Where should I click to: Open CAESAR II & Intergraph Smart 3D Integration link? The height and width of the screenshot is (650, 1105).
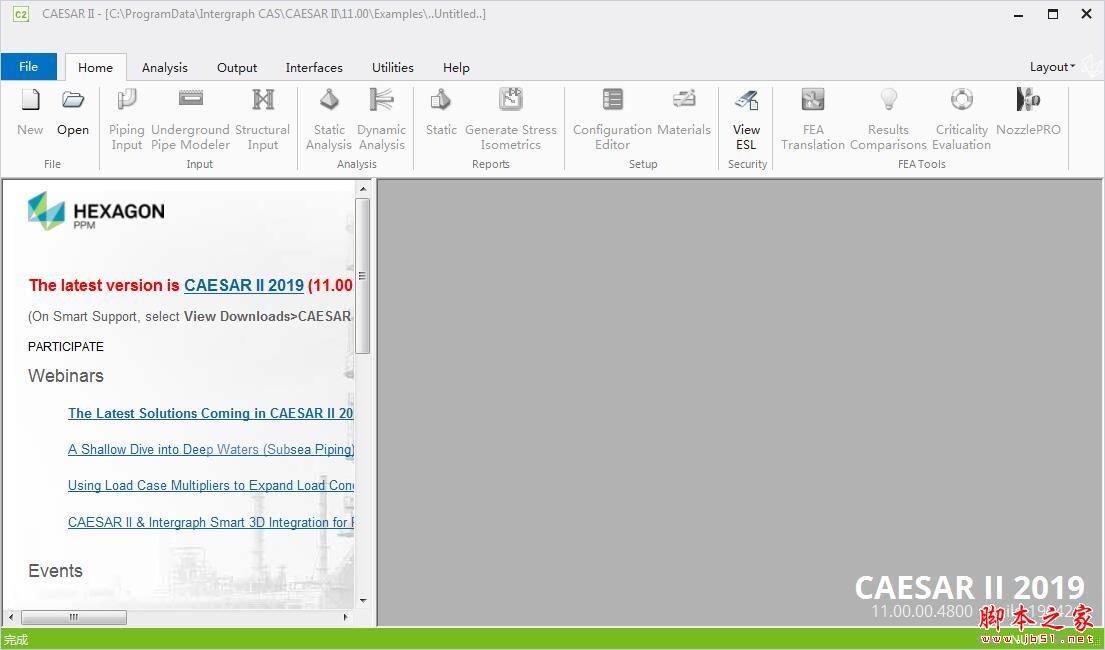211,522
